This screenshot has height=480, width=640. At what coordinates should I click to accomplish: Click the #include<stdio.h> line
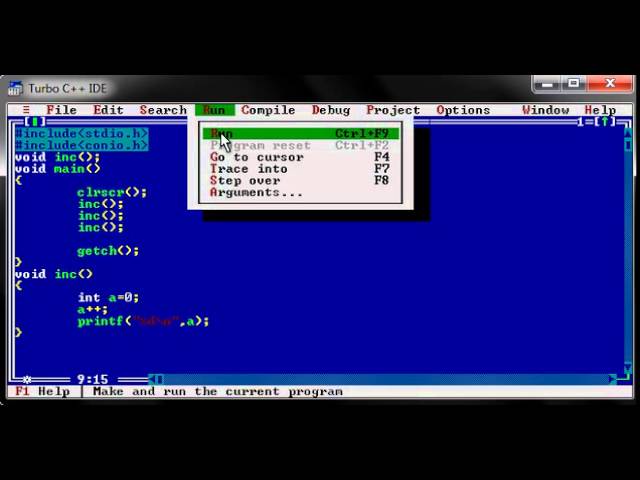pos(82,133)
